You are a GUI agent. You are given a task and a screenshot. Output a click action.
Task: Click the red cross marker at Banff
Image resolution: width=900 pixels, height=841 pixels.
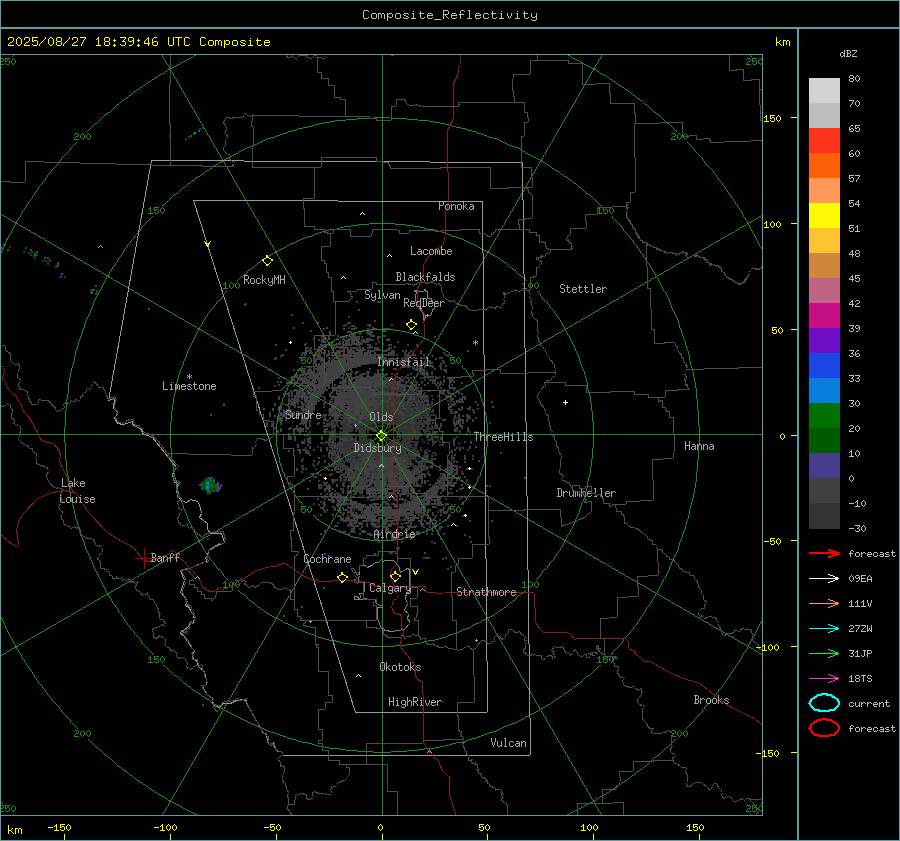click(x=143, y=558)
